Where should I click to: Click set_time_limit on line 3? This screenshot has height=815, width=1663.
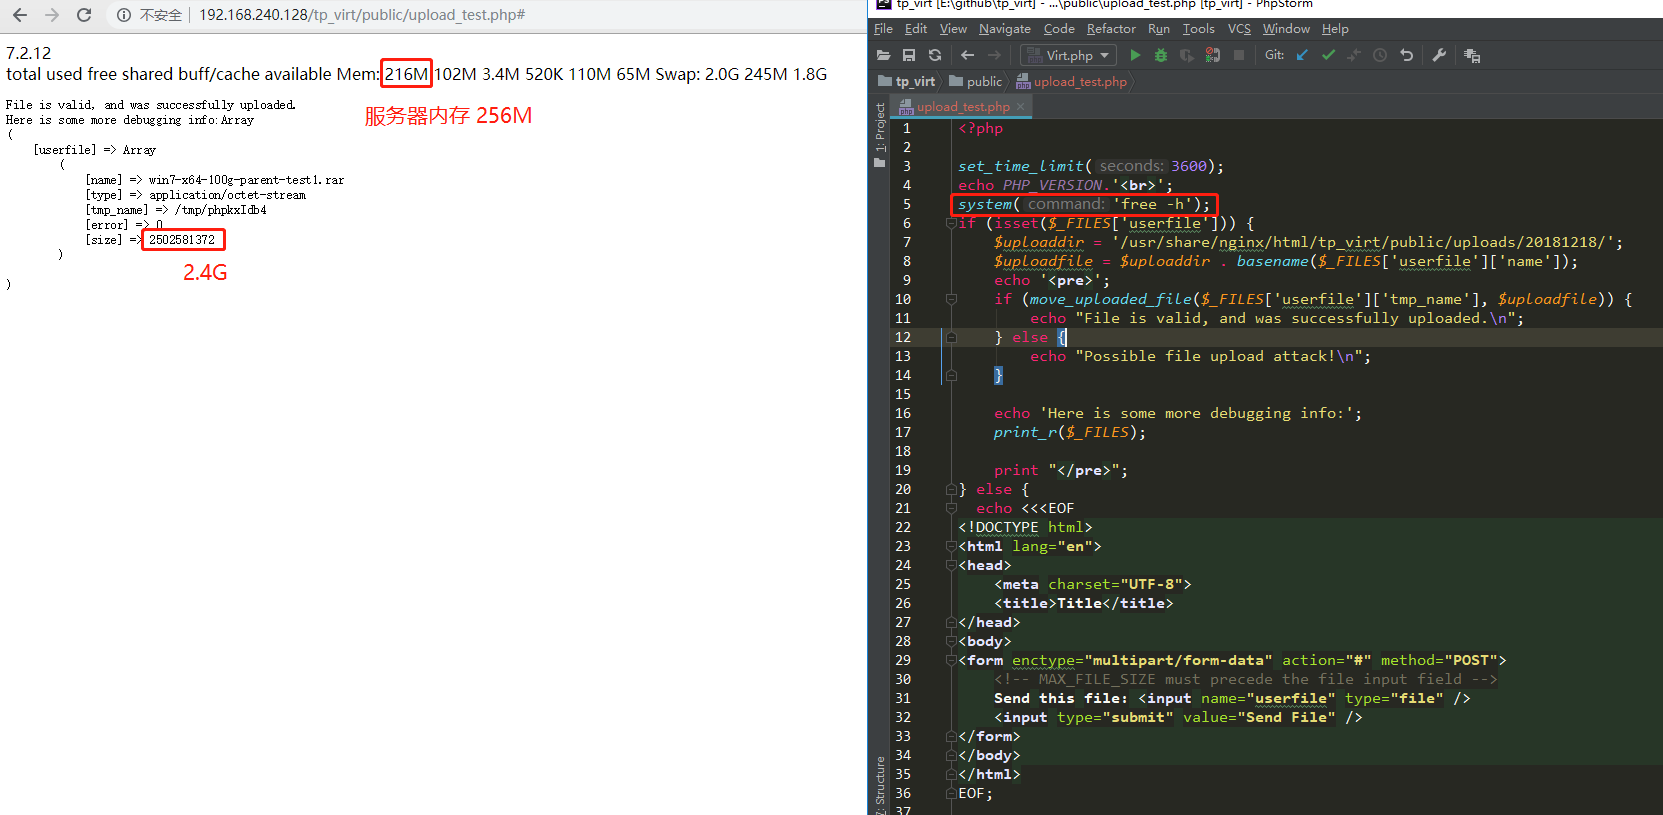1021,166
